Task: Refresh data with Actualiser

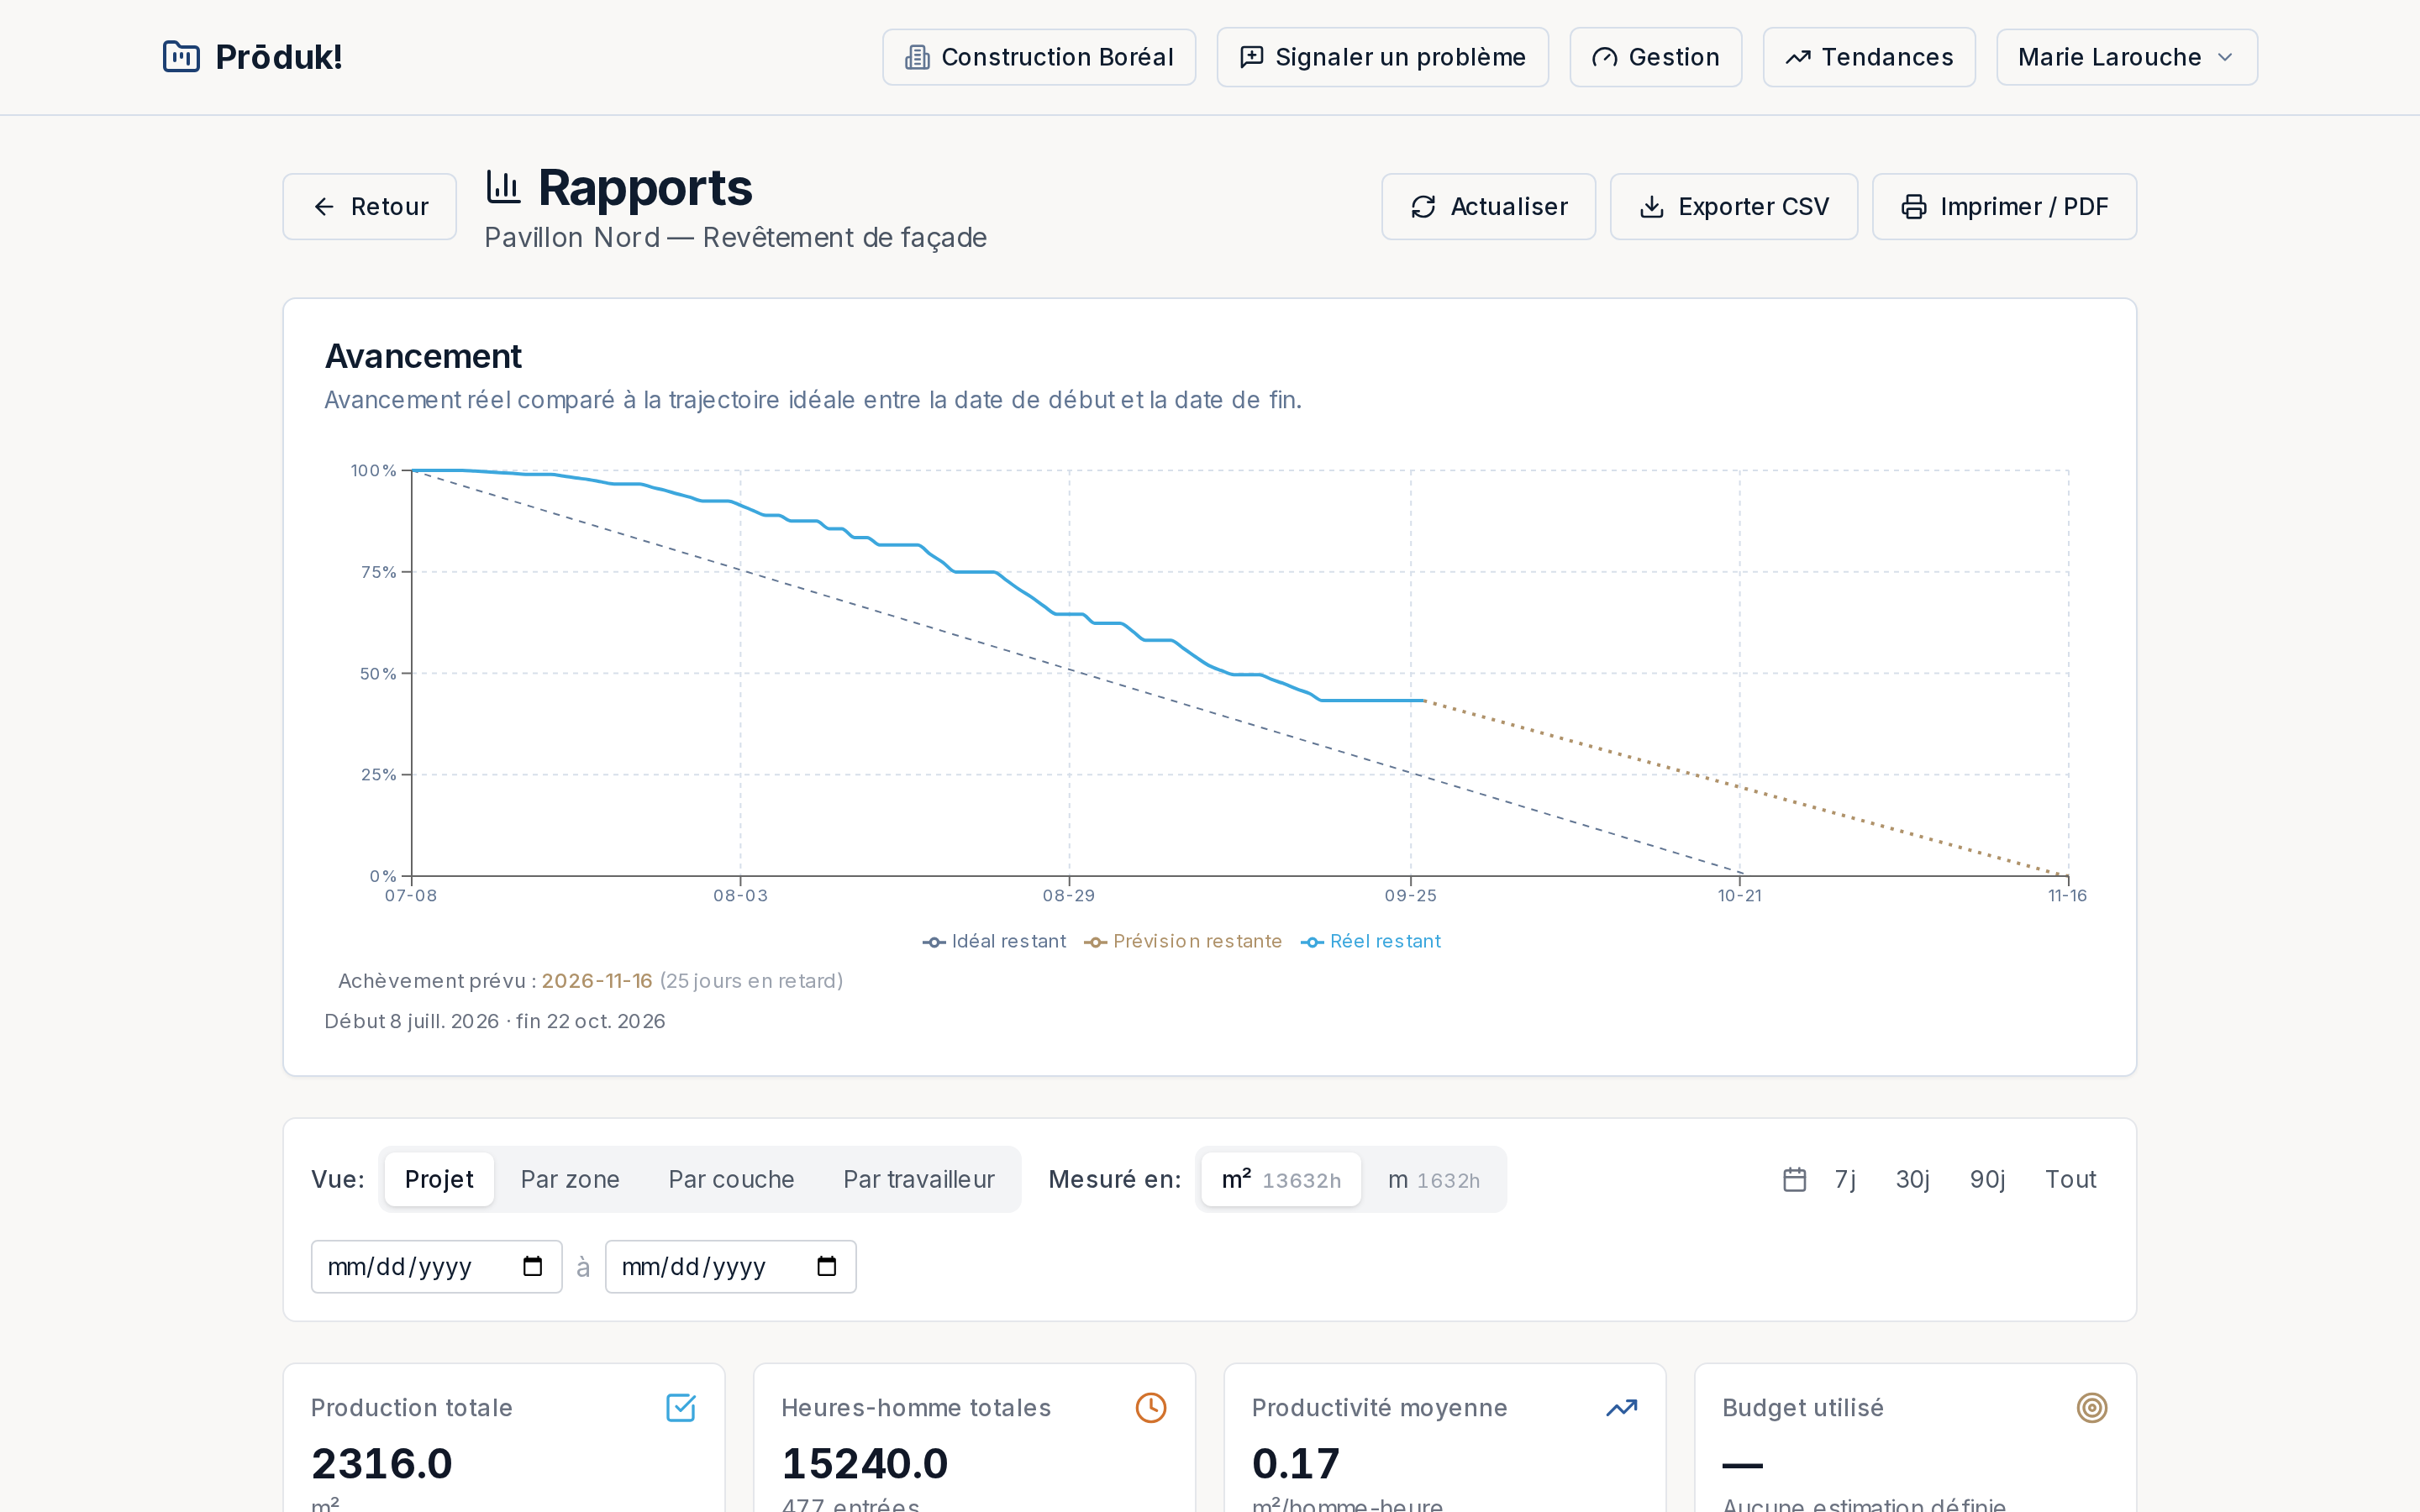Action: [x=1488, y=207]
